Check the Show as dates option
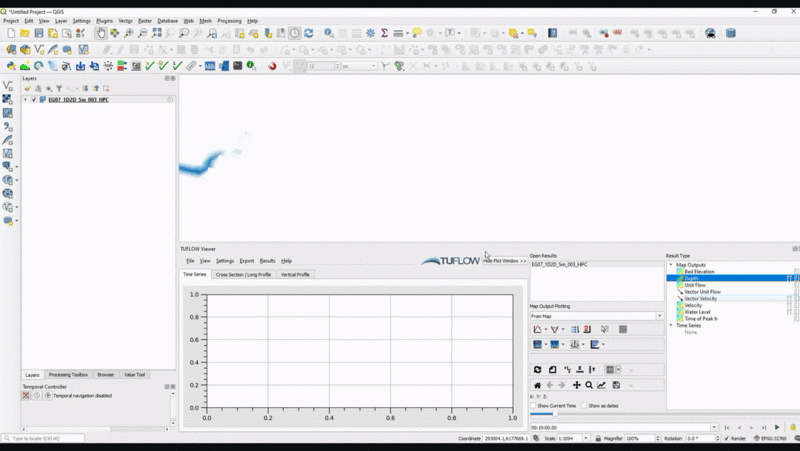Viewport: 800px width, 451px height. [x=584, y=406]
